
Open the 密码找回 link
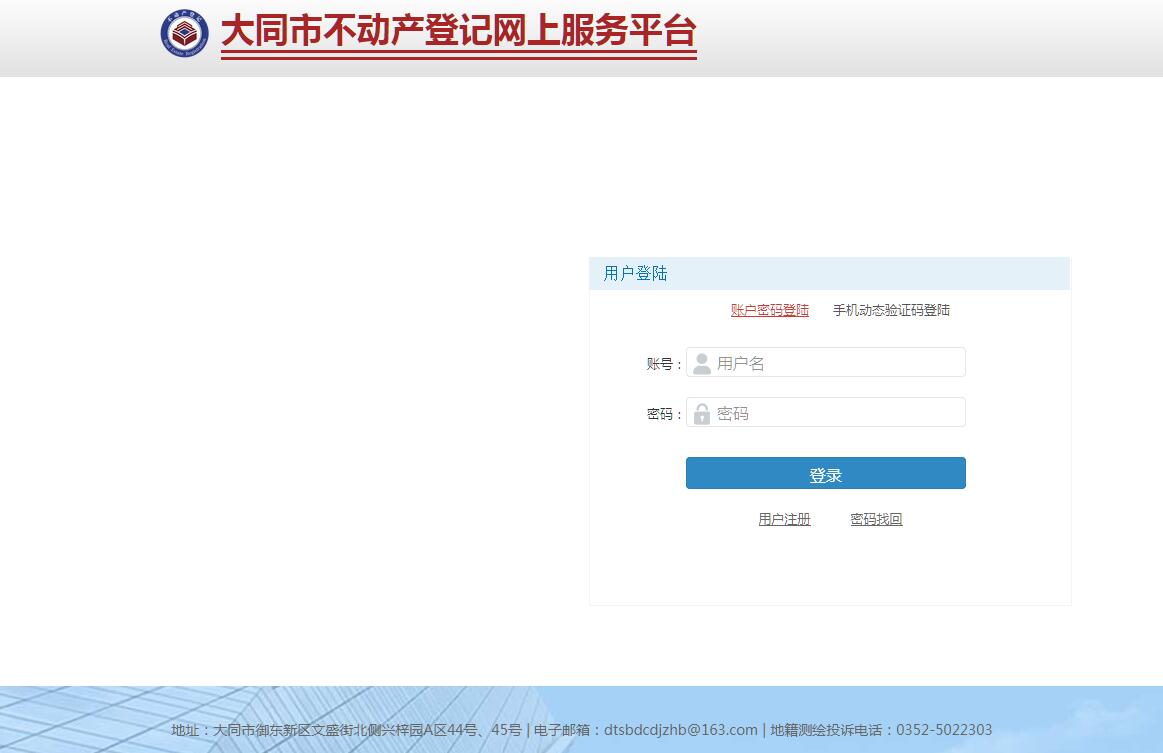pyautogui.click(x=876, y=520)
